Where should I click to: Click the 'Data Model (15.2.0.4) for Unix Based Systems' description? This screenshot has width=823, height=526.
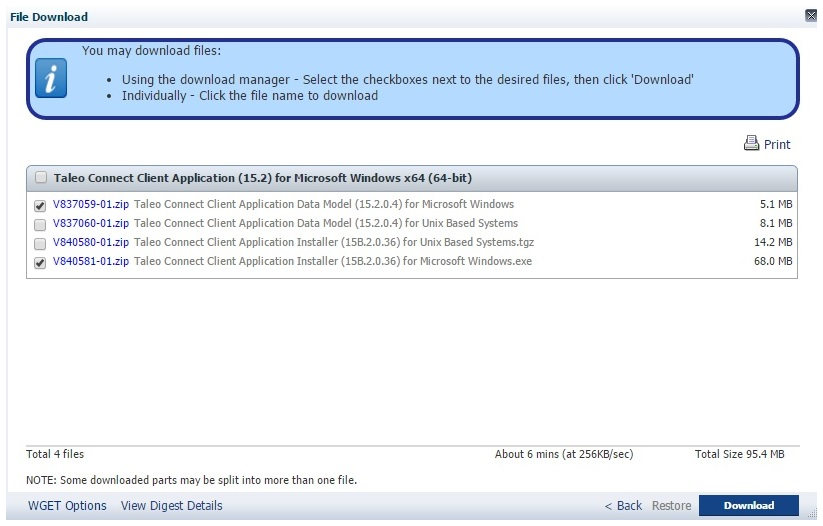click(326, 223)
